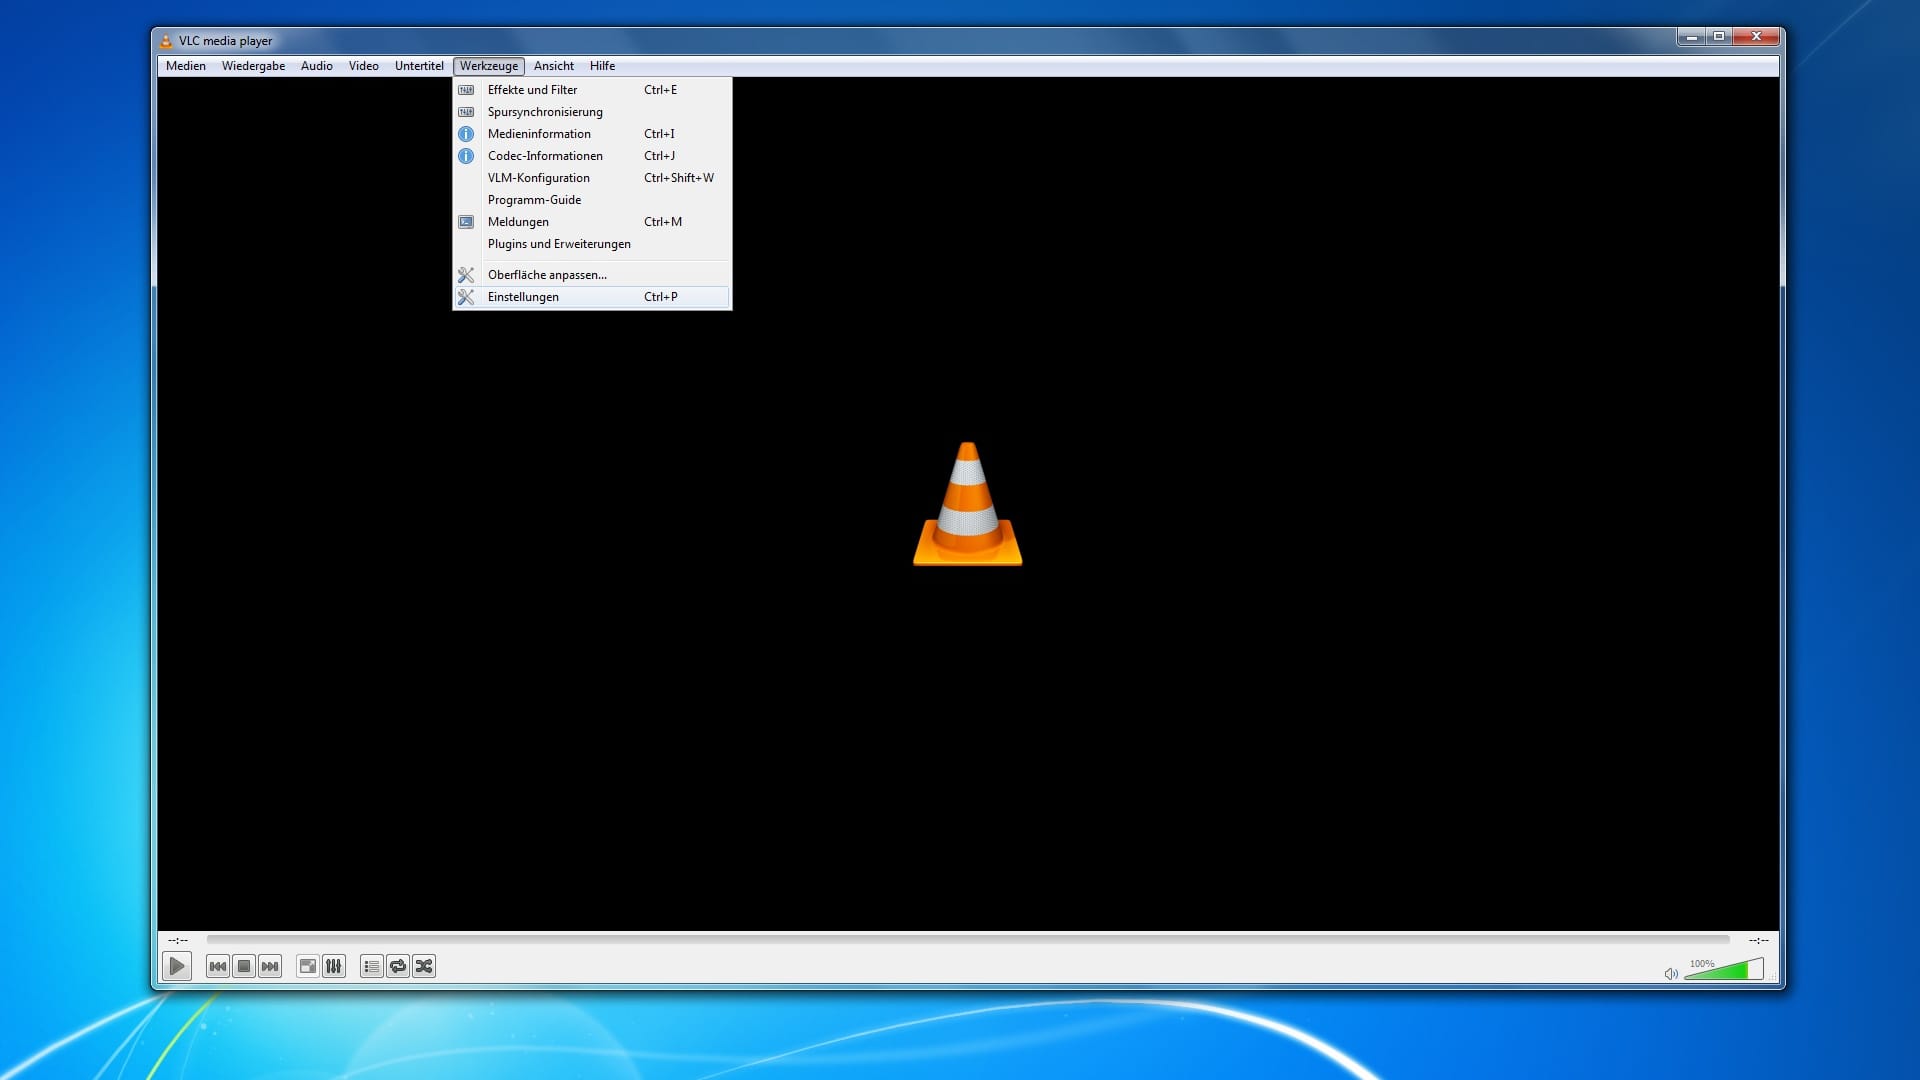
Task: Stop playback with the Stop button
Action: (244, 966)
